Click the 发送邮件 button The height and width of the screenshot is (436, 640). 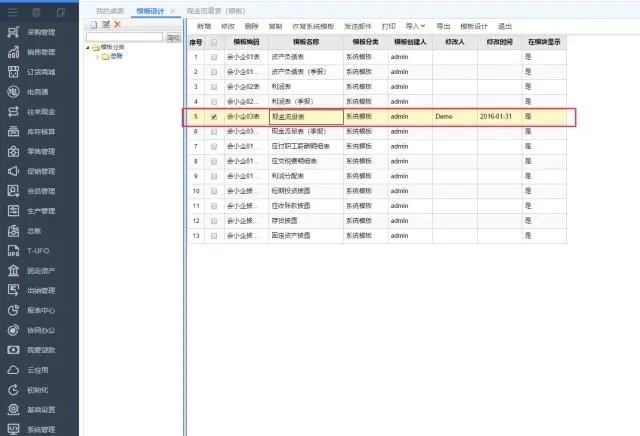pos(358,26)
